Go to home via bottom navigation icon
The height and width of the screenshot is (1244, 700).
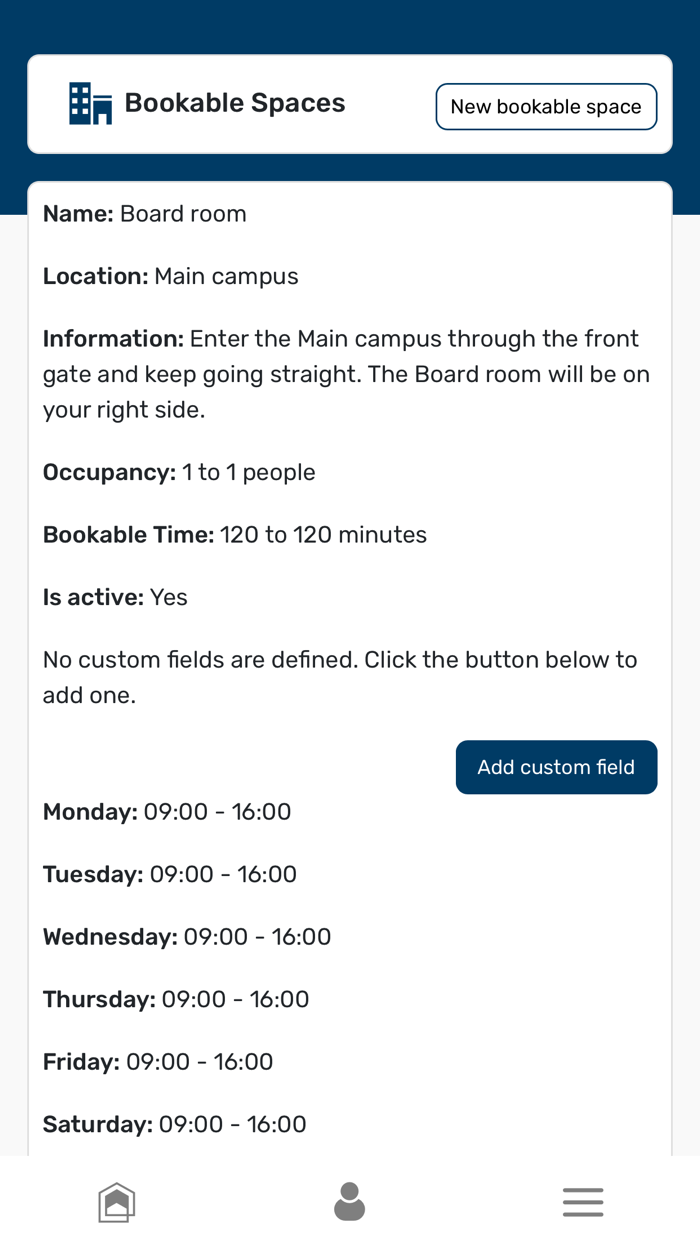pyautogui.click(x=117, y=1201)
